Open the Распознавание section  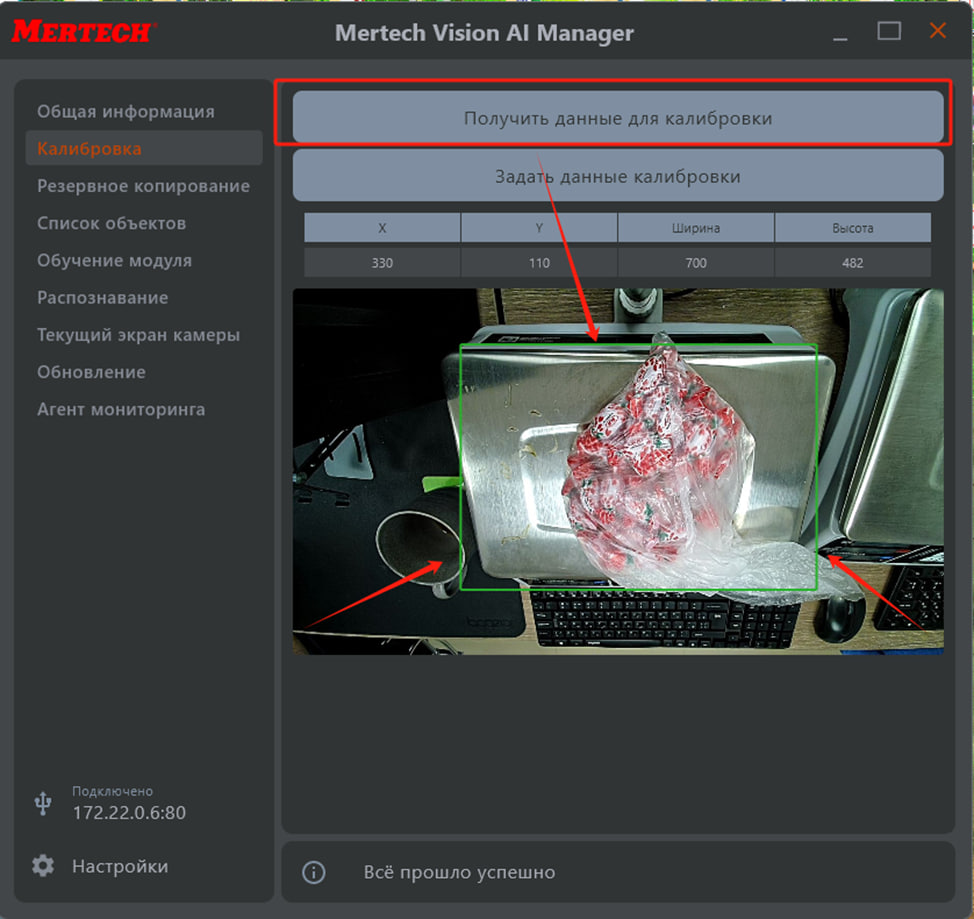(102, 298)
